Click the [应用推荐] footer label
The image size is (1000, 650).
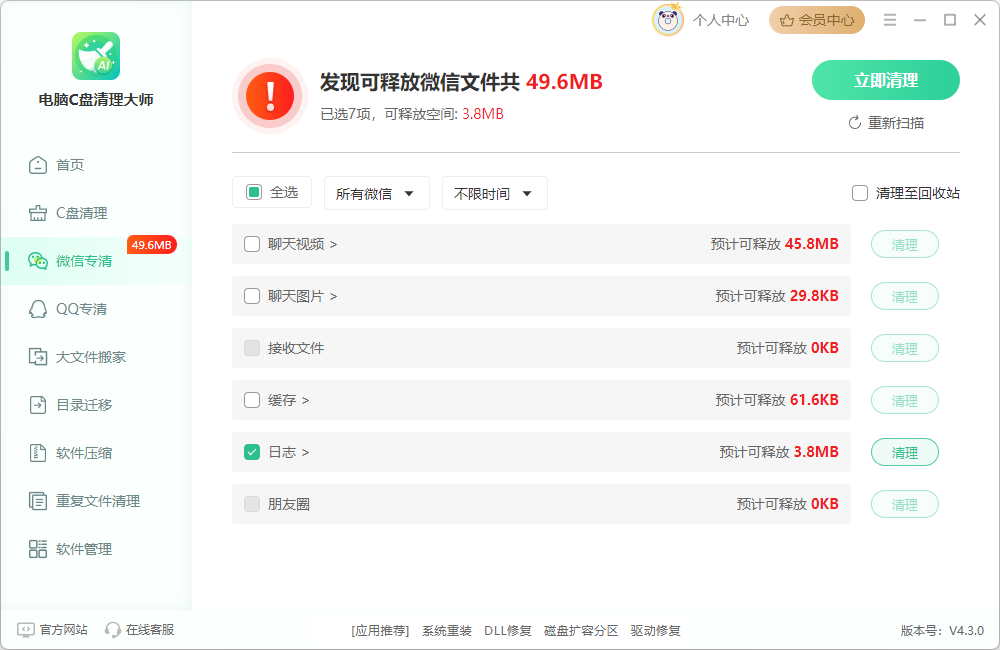point(380,630)
